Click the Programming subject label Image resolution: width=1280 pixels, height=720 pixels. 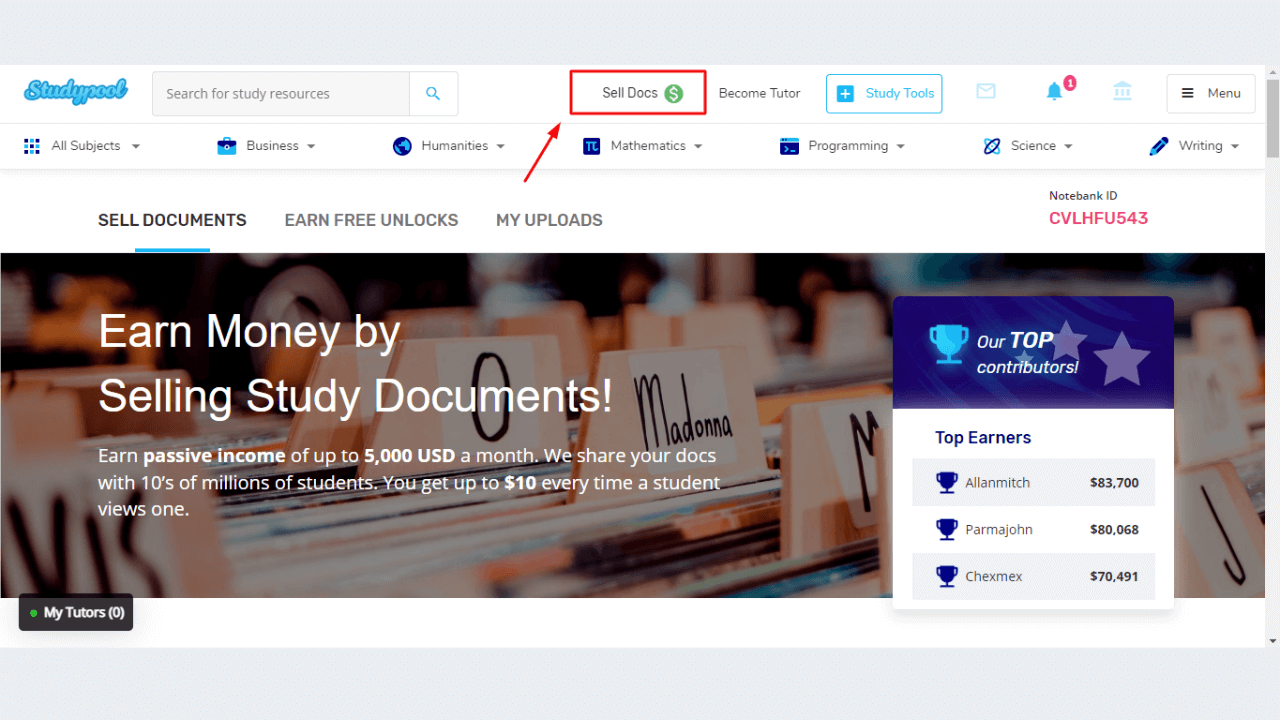click(848, 146)
